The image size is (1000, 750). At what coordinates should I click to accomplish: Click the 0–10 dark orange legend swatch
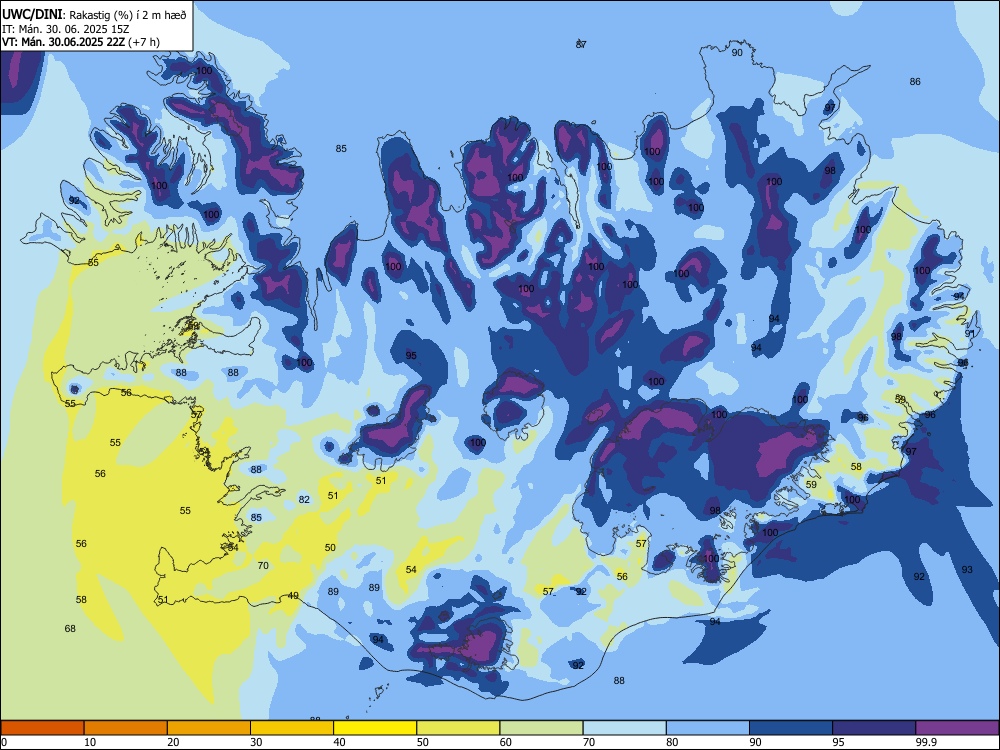tap(42, 728)
